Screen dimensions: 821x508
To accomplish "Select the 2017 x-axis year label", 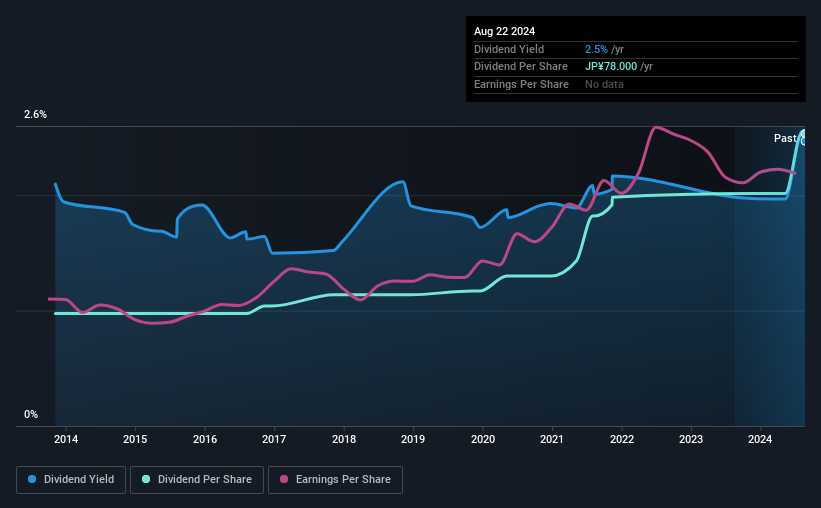I will [x=274, y=439].
